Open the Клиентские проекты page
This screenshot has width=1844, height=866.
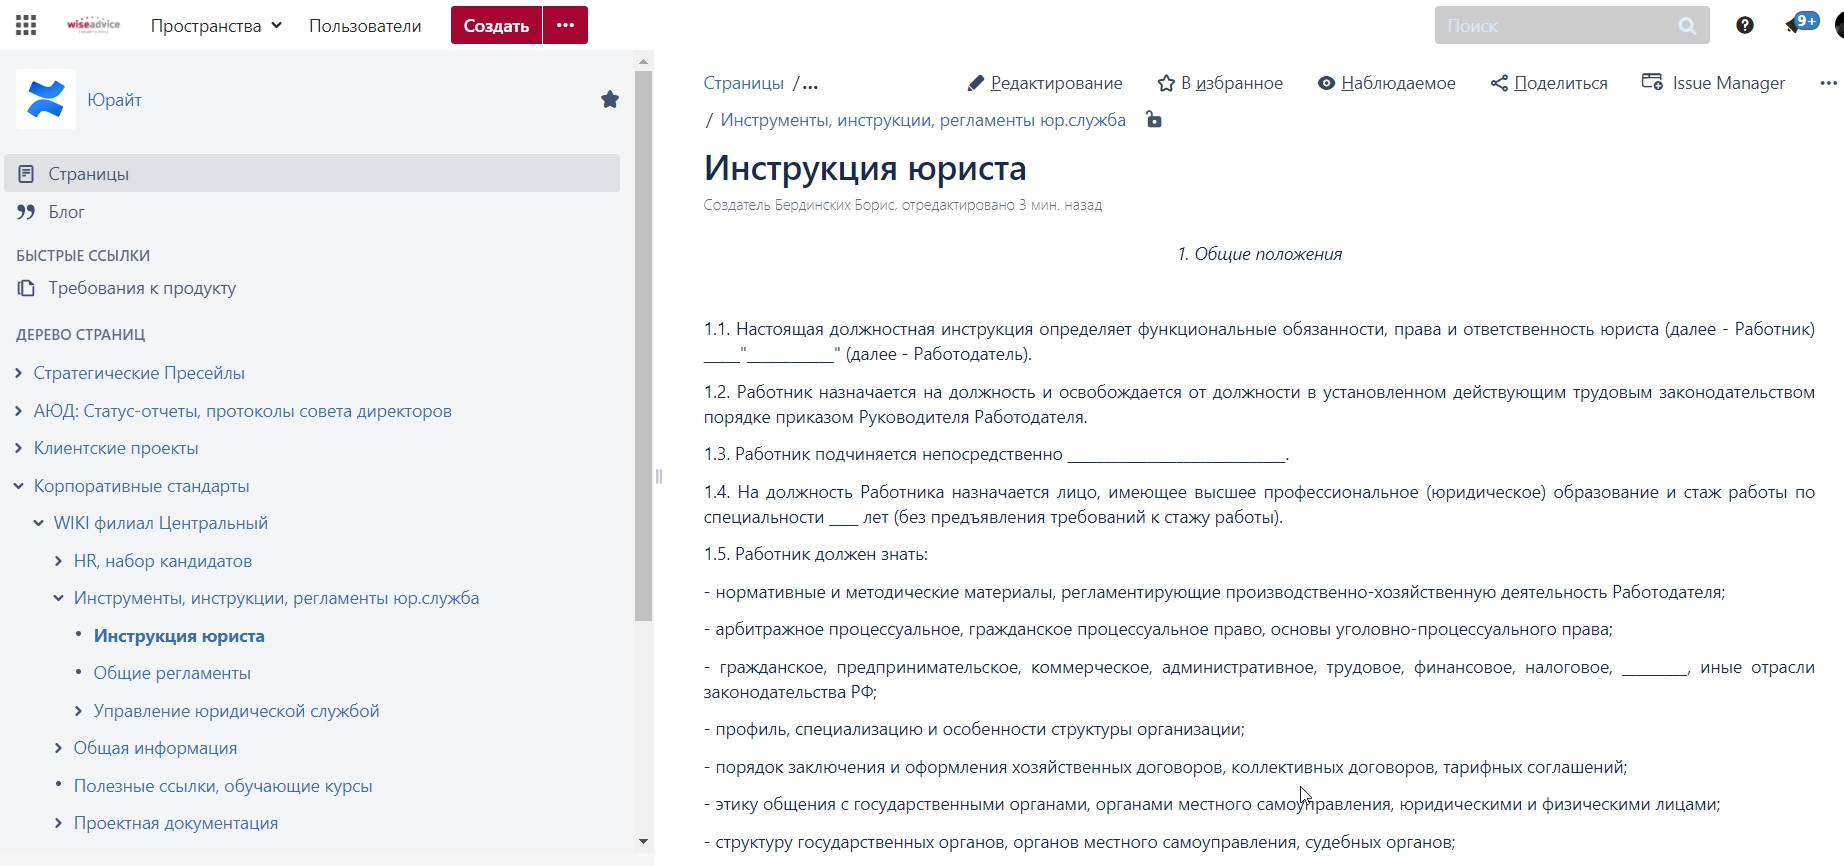click(116, 448)
